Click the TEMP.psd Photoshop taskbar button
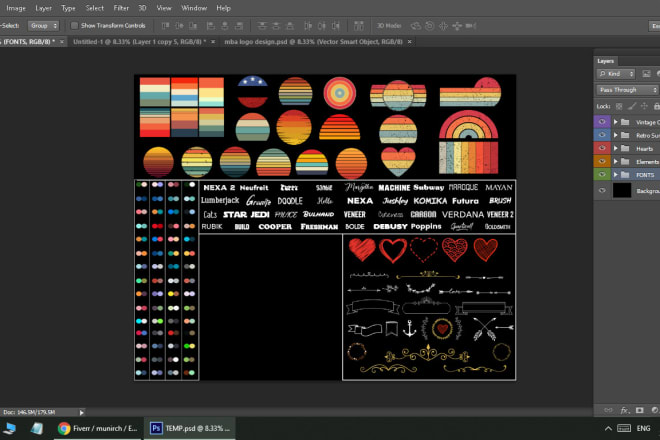The width and height of the screenshot is (660, 440). pyautogui.click(x=190, y=428)
